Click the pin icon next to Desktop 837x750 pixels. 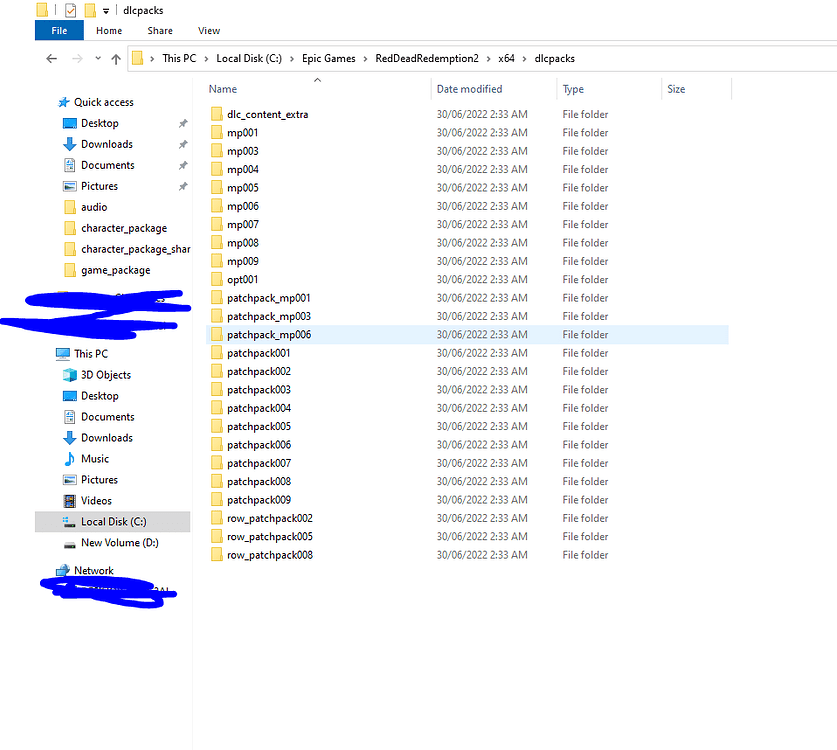click(181, 123)
